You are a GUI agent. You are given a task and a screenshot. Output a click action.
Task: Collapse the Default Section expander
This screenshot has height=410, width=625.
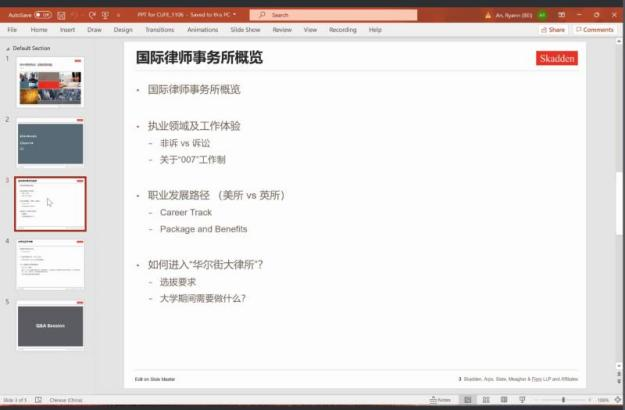pos(8,48)
